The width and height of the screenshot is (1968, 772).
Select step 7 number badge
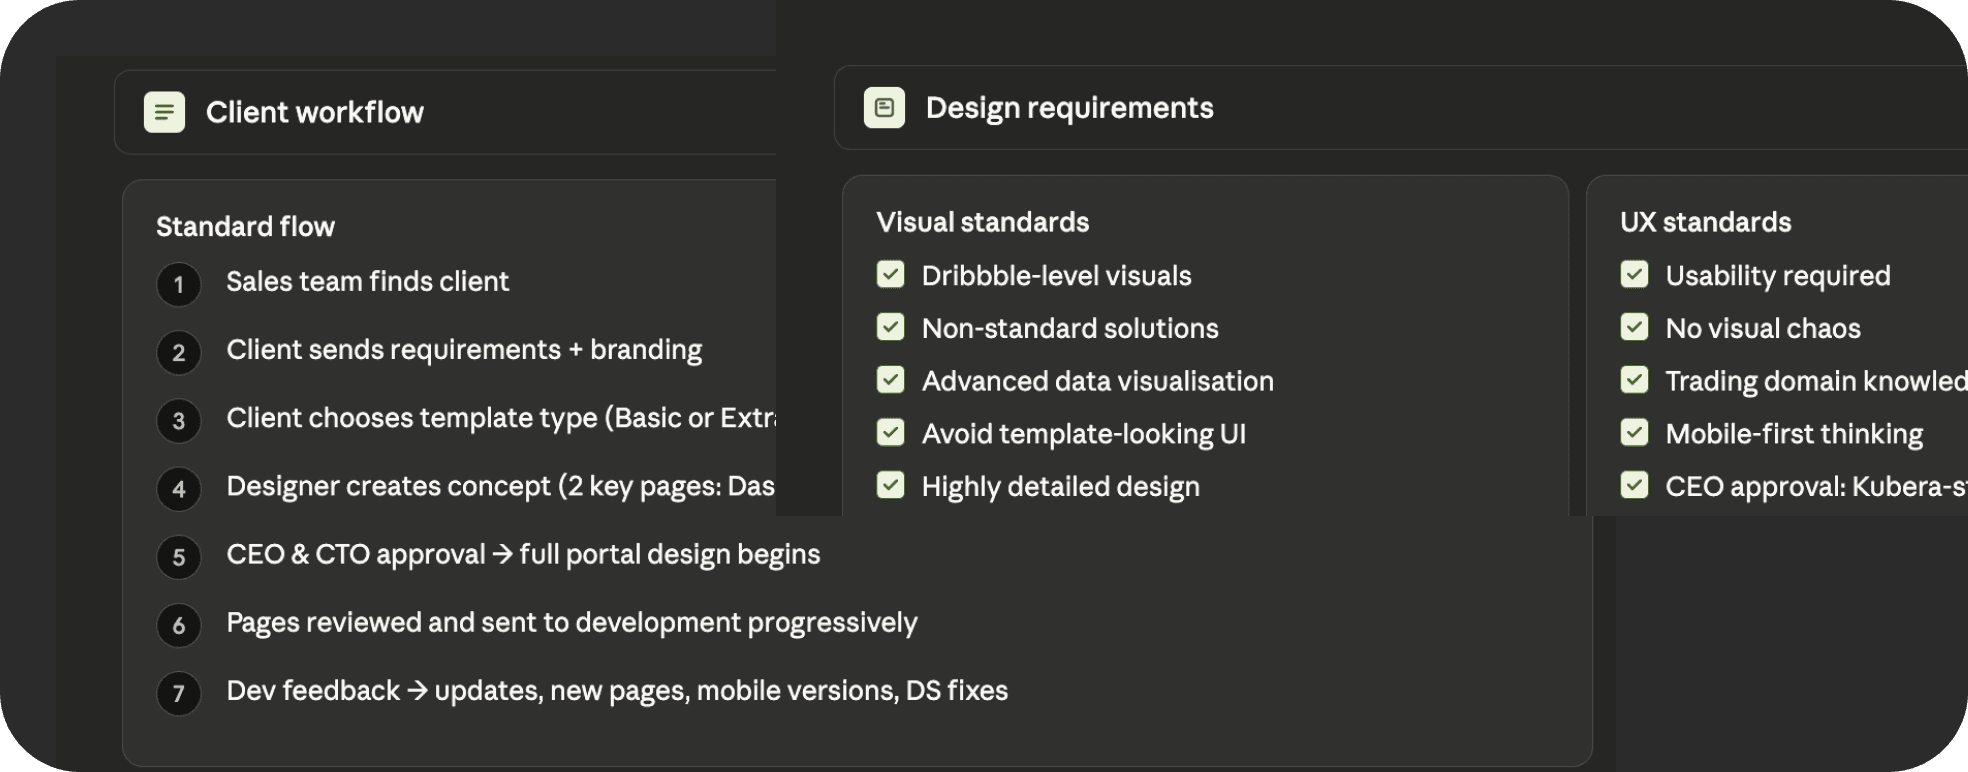pos(179,694)
